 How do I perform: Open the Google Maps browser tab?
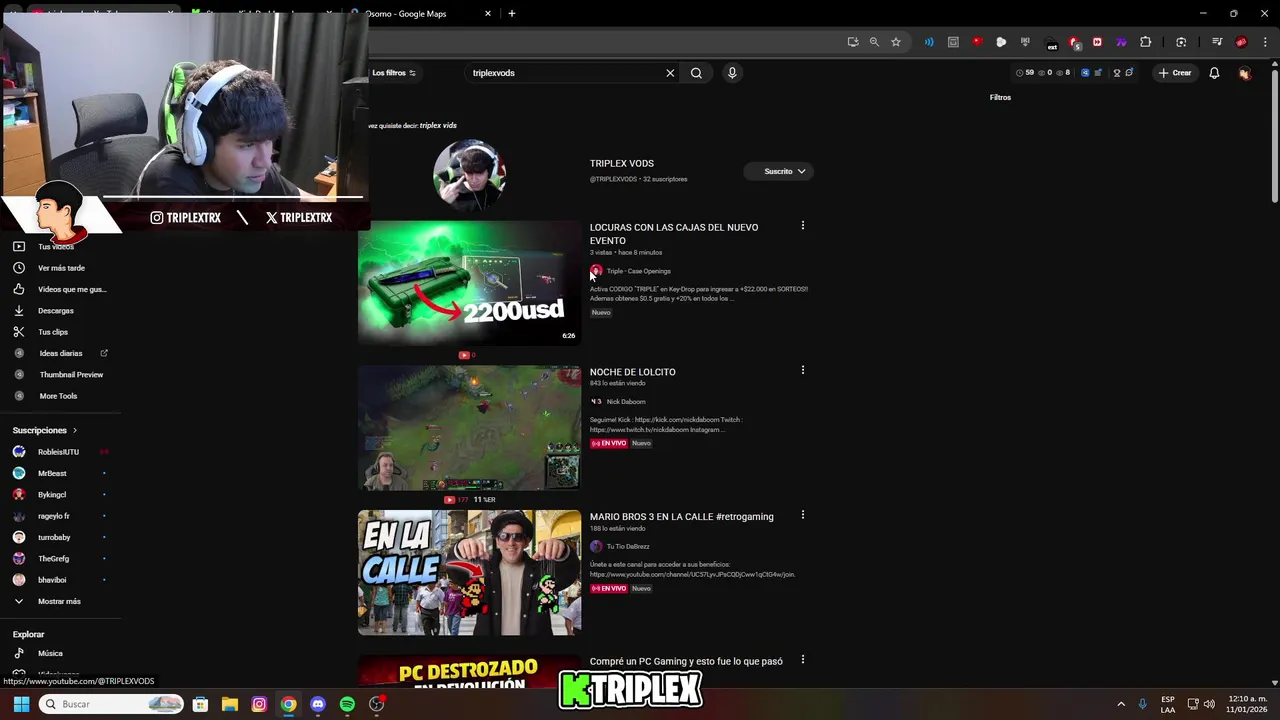pyautogui.click(x=420, y=14)
